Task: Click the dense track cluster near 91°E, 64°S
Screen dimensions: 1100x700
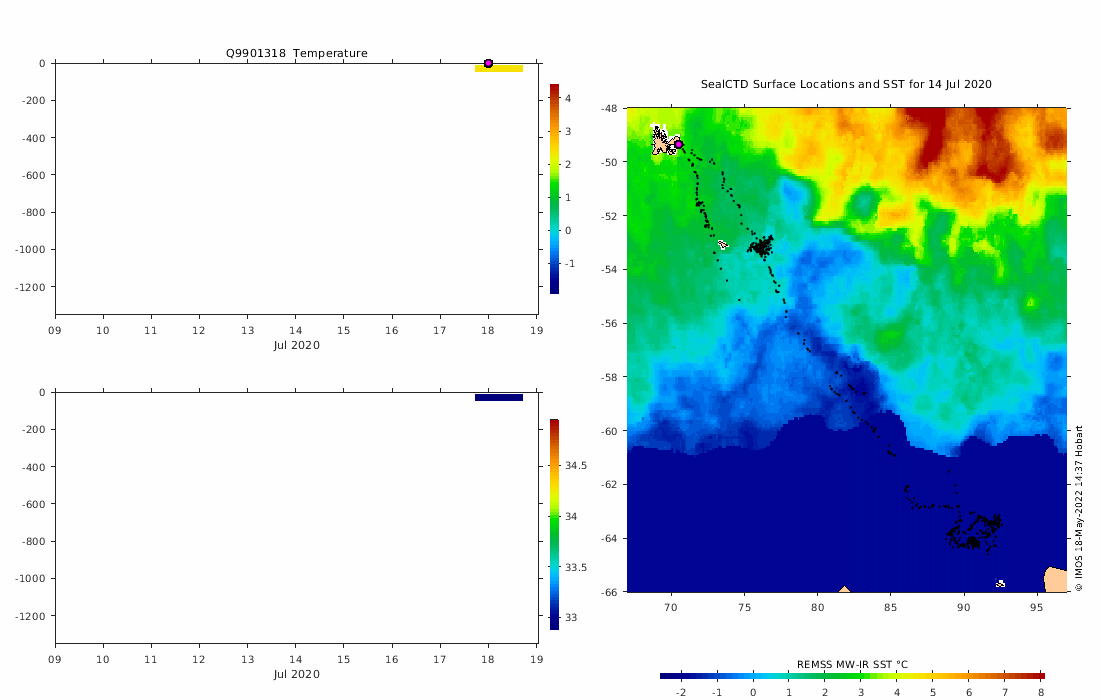Action: (974, 532)
